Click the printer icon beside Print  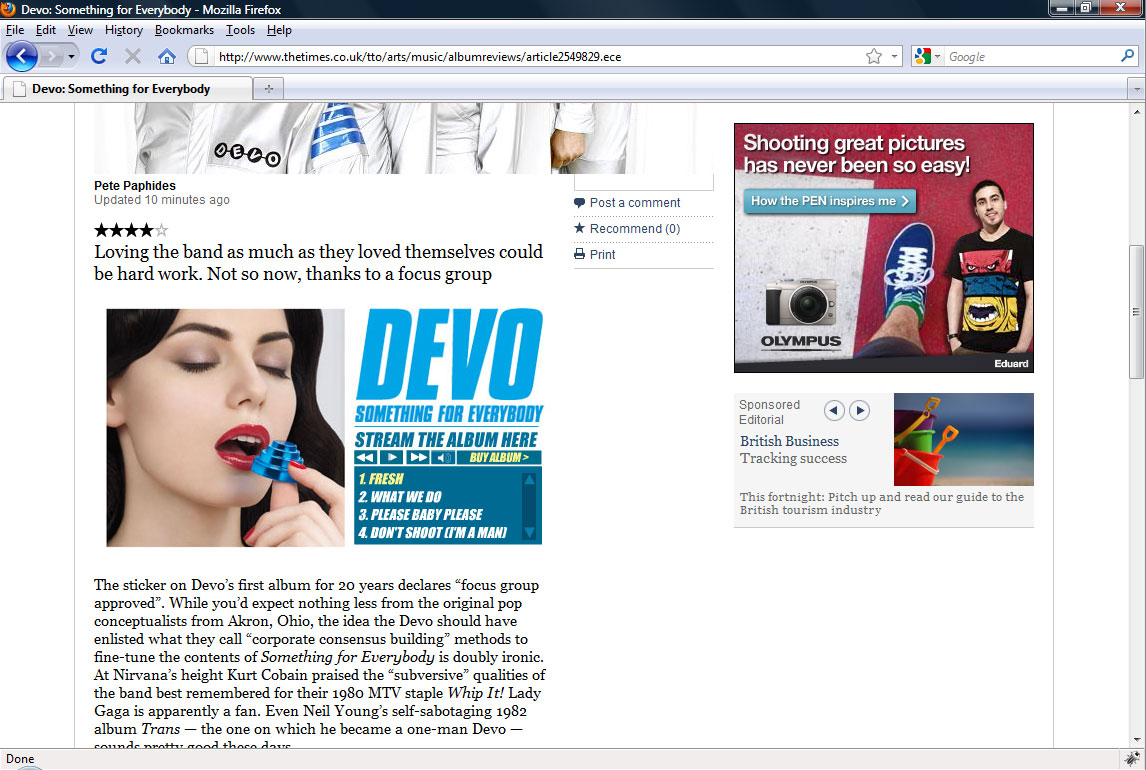pos(580,254)
